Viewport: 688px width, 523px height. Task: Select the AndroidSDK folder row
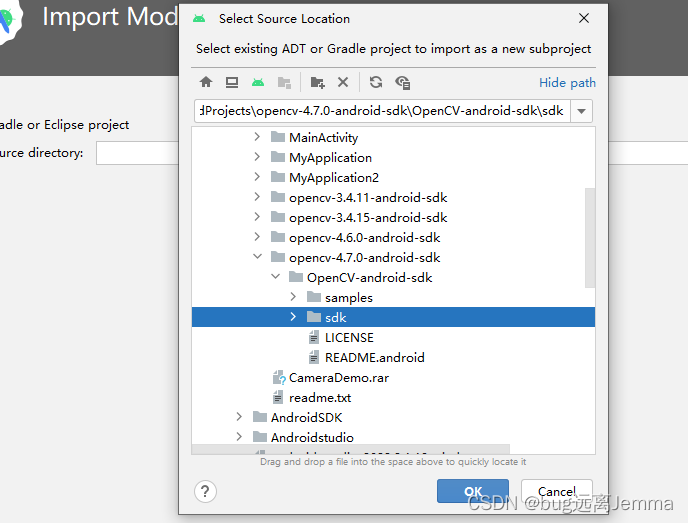coord(393,417)
